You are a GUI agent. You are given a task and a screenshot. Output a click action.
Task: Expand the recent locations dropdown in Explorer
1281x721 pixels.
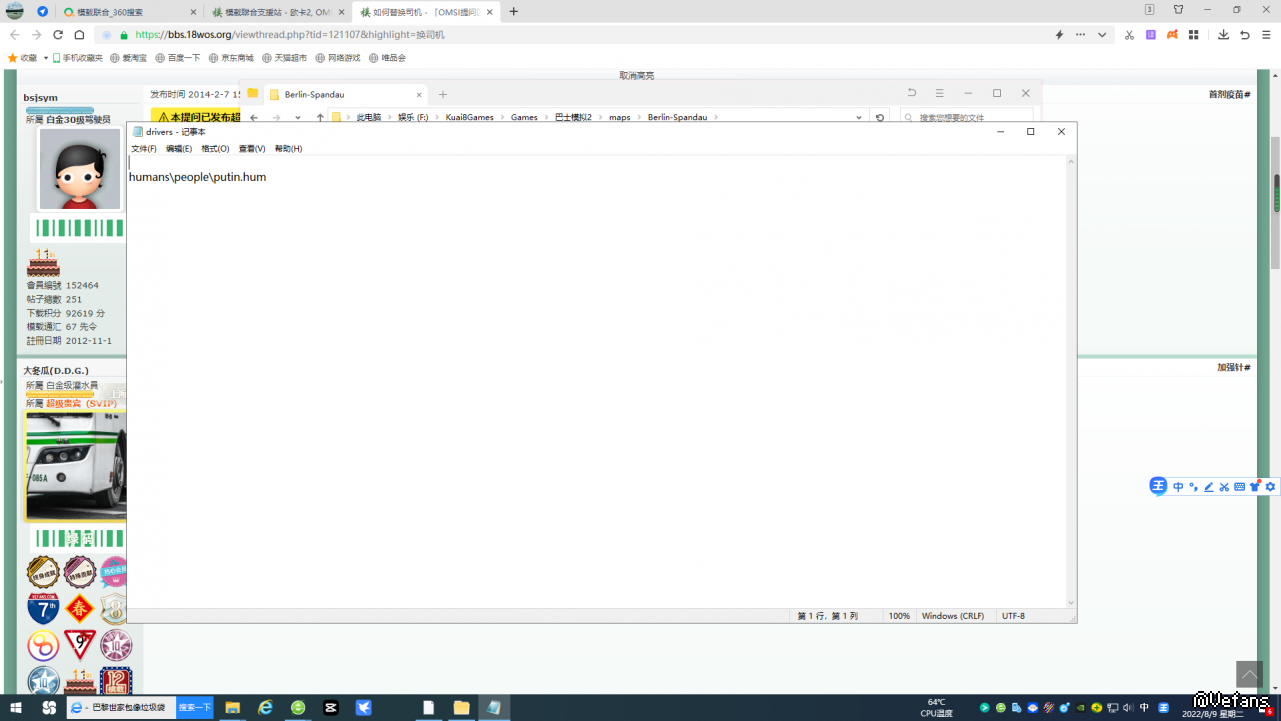pyautogui.click(x=298, y=117)
